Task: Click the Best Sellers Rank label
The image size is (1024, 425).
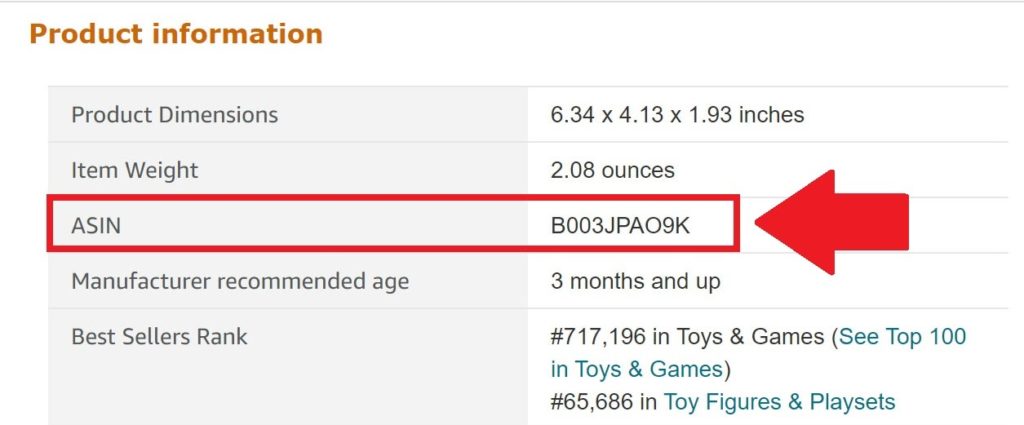Action: [159, 337]
